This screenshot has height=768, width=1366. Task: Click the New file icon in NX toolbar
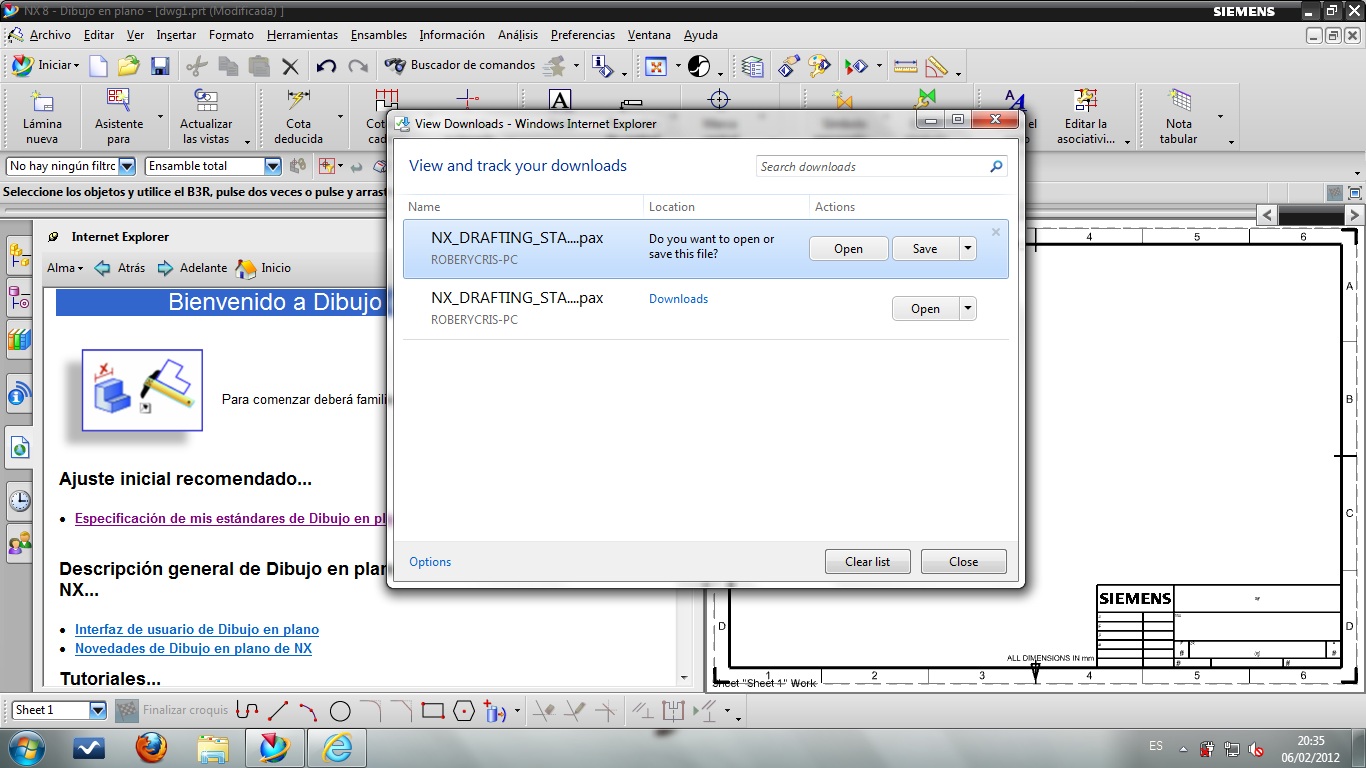pyautogui.click(x=98, y=66)
